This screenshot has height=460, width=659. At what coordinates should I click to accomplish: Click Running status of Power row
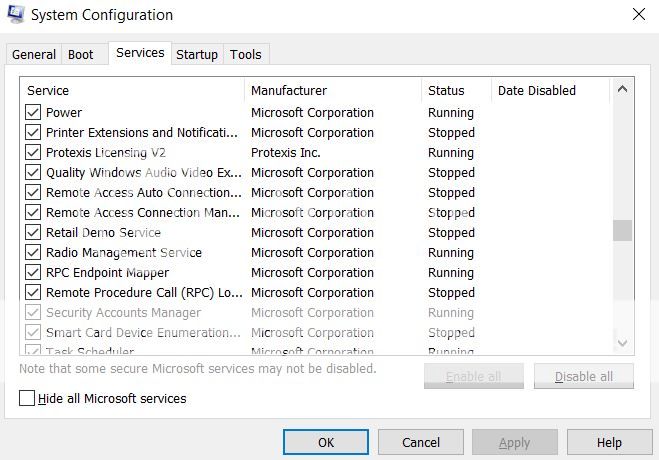click(451, 113)
